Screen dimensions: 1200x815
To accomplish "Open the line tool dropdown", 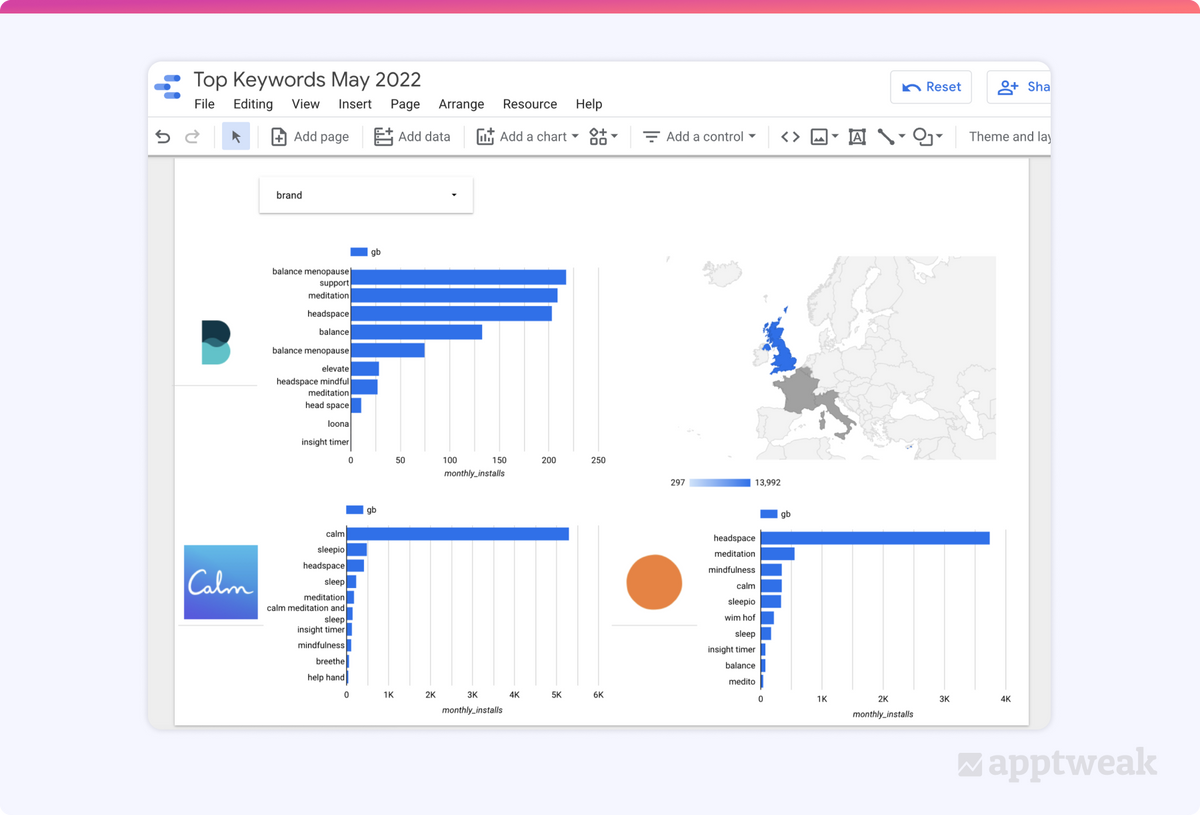I will [x=891, y=137].
